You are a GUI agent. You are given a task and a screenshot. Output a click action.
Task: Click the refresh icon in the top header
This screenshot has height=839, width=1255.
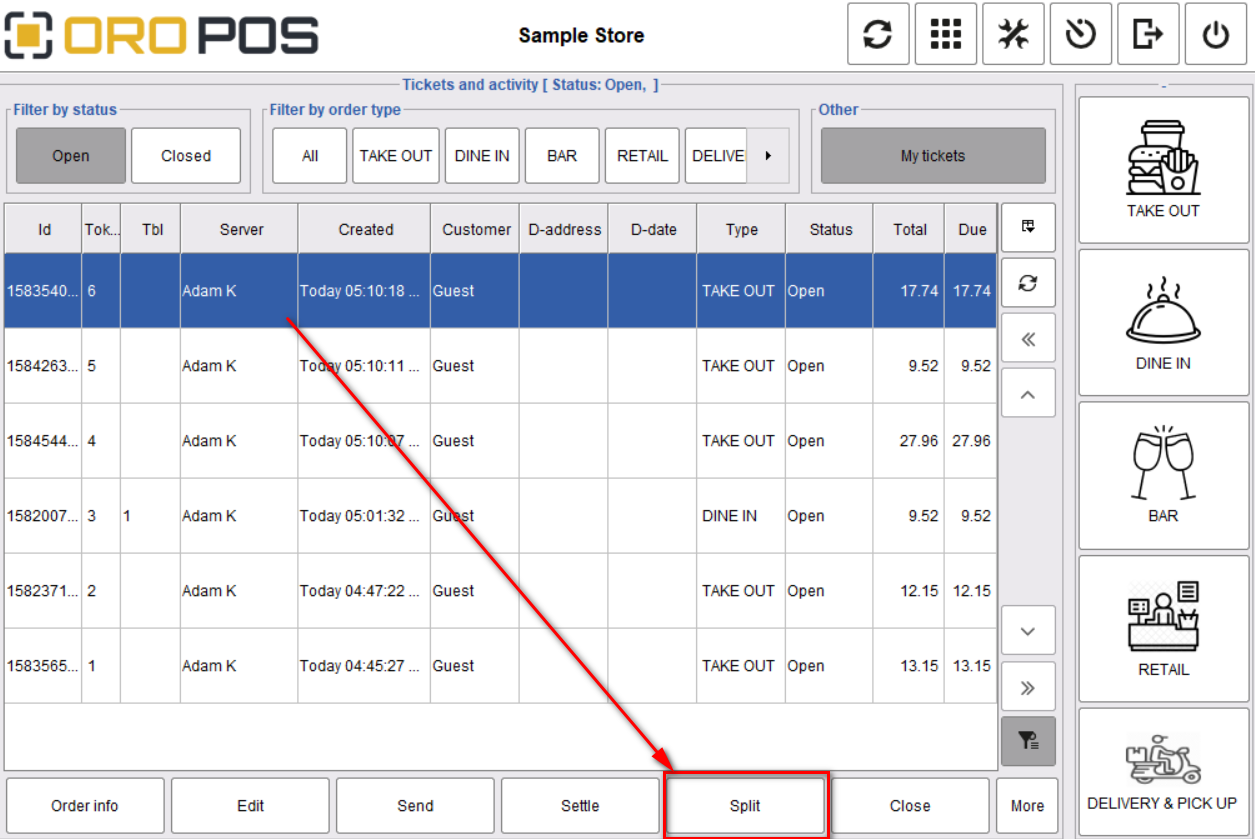point(878,35)
